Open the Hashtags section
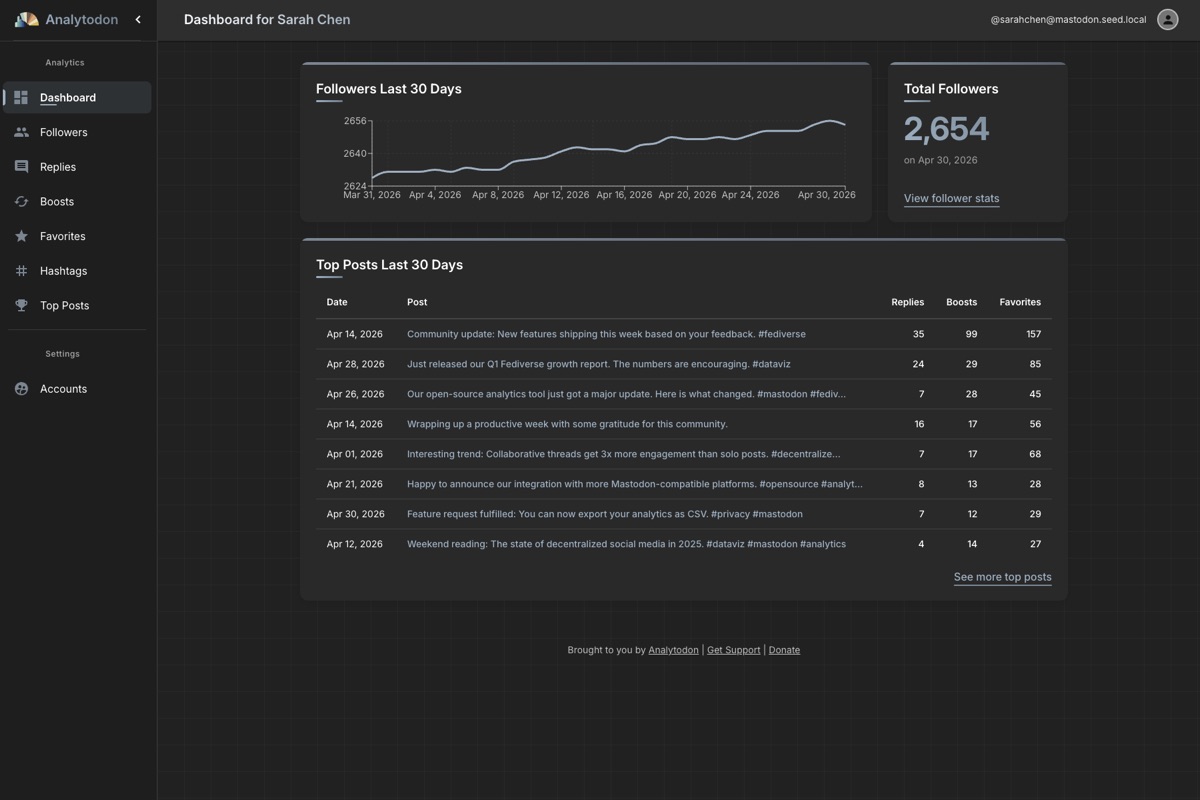The width and height of the screenshot is (1200, 800). coord(77,271)
